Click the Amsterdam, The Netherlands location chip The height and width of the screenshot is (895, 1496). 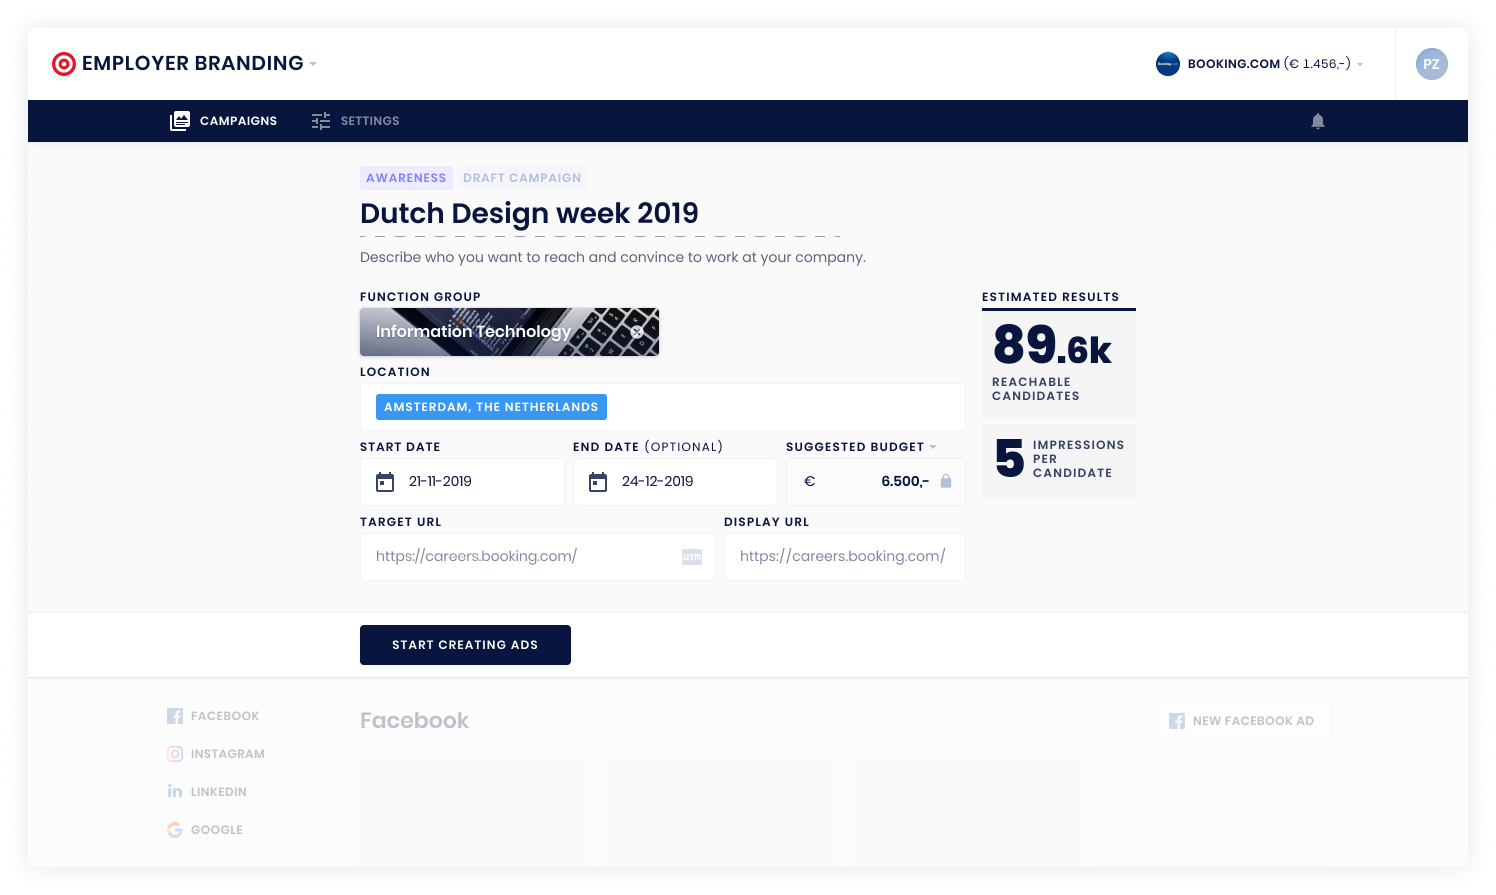491,407
